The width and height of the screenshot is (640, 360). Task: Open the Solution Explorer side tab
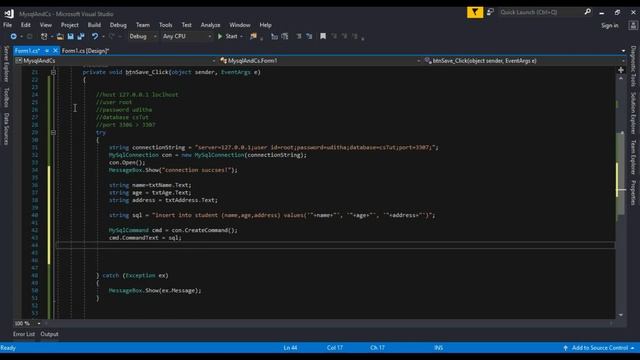coord(633,113)
